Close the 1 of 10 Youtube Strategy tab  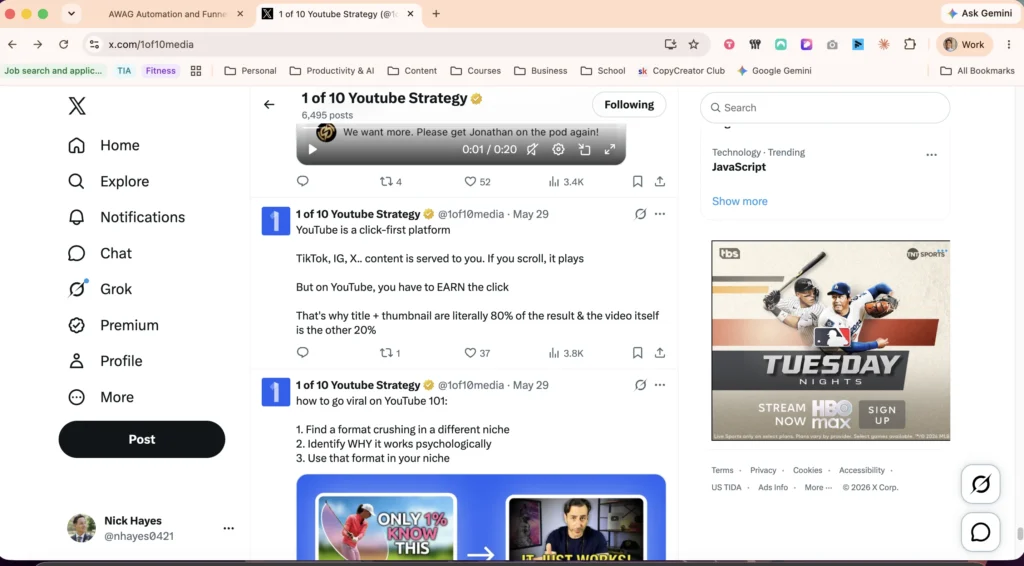(x=410, y=14)
